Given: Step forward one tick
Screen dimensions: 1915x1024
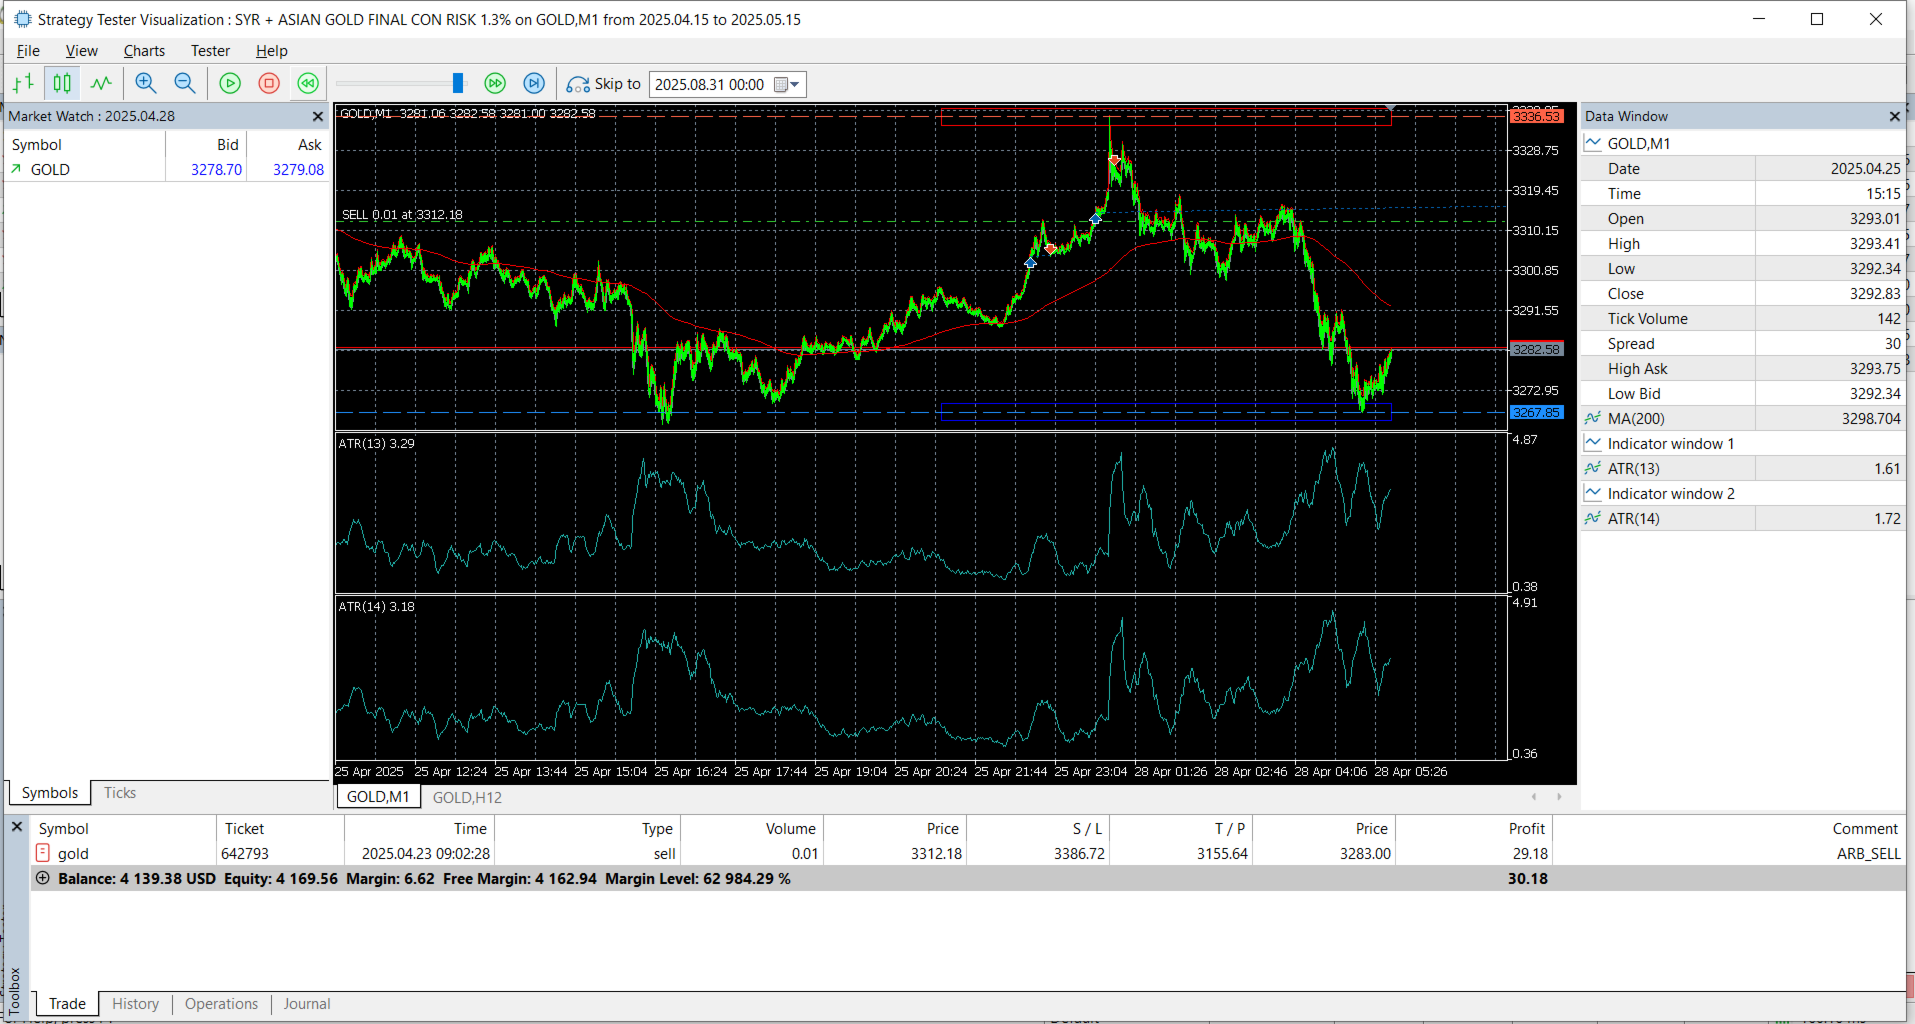Looking at the screenshot, I should tap(535, 84).
